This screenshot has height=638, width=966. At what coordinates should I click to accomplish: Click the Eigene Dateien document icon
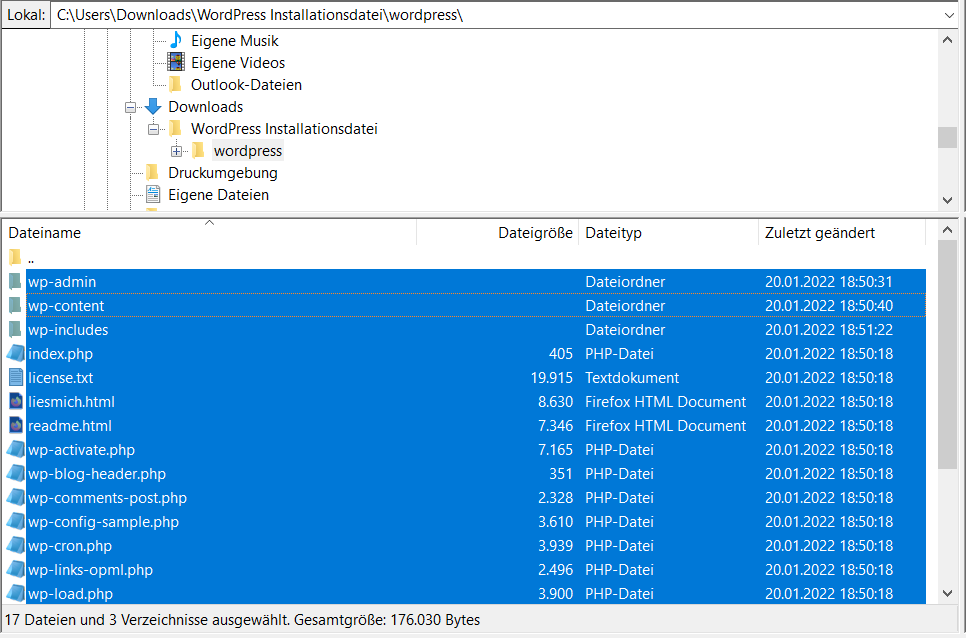(153, 195)
